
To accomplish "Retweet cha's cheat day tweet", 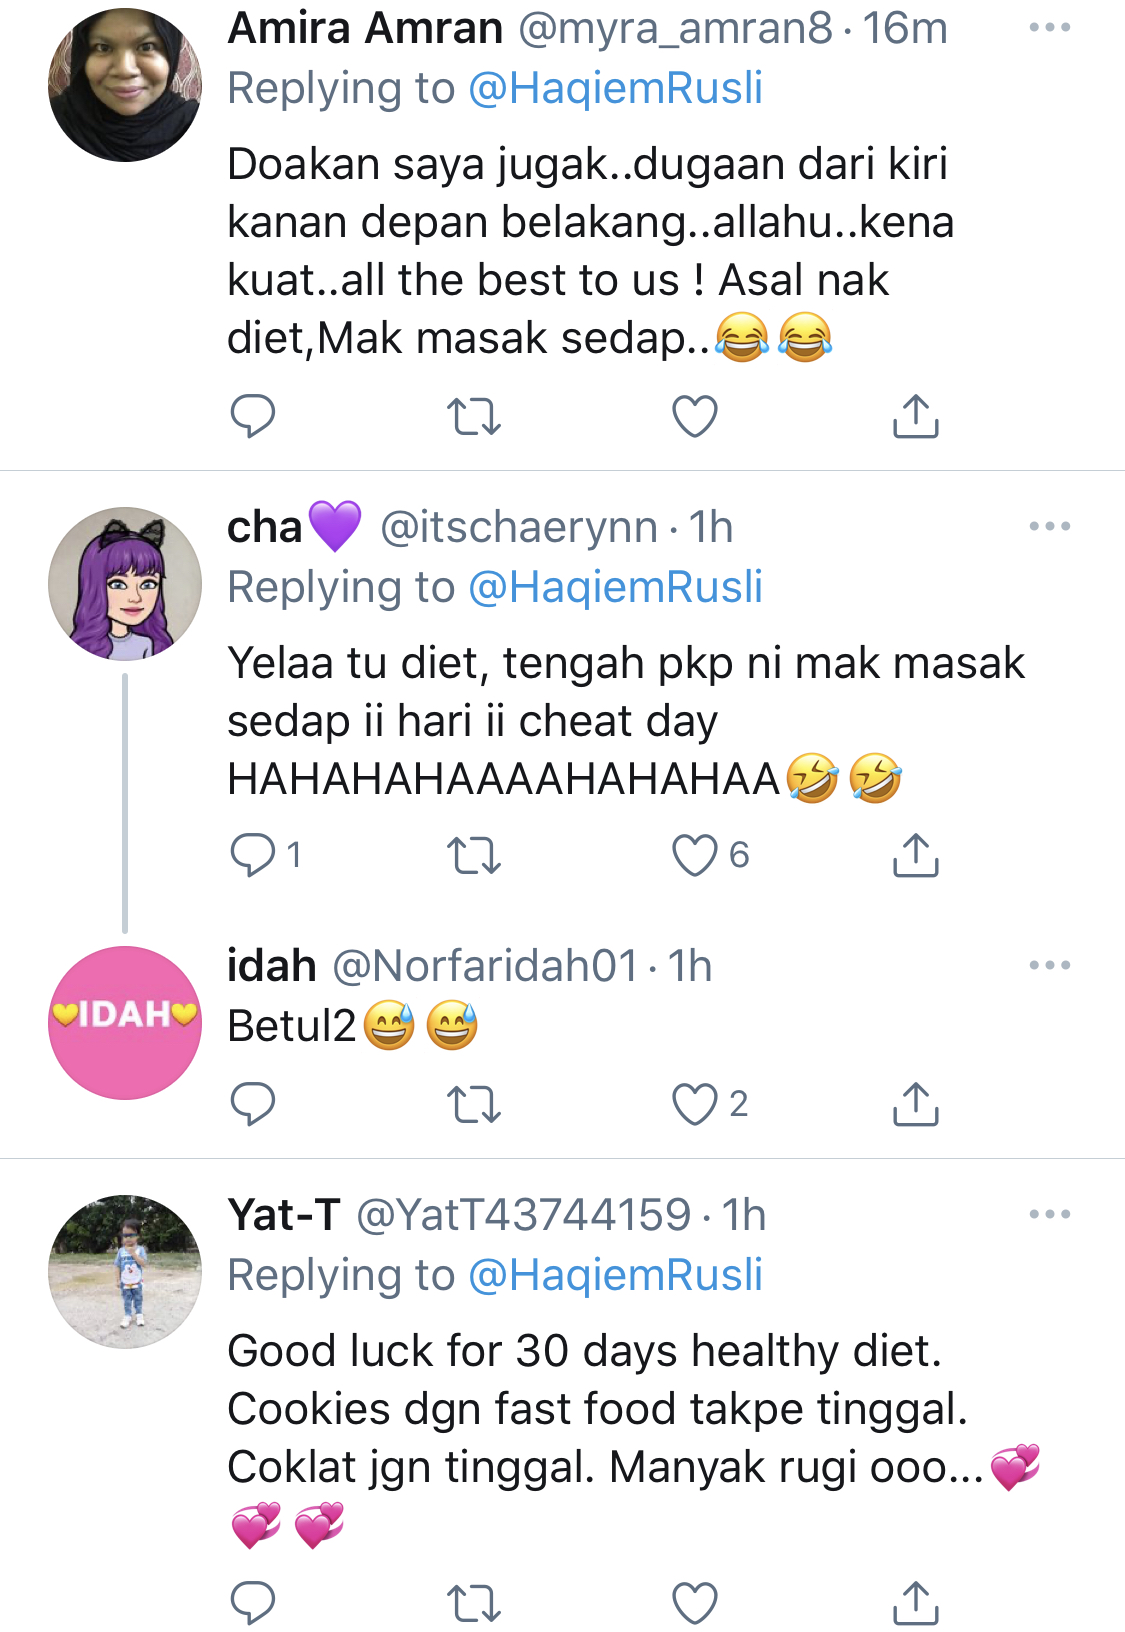I will [x=473, y=856].
